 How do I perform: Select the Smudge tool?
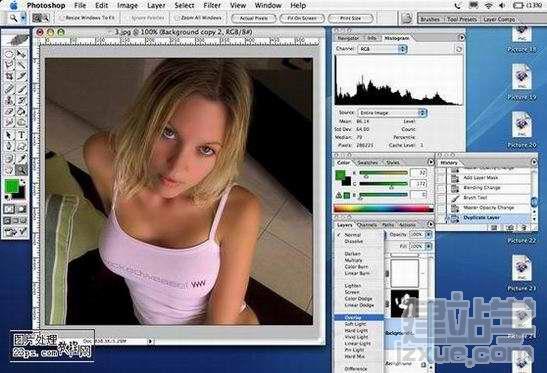click(9, 123)
